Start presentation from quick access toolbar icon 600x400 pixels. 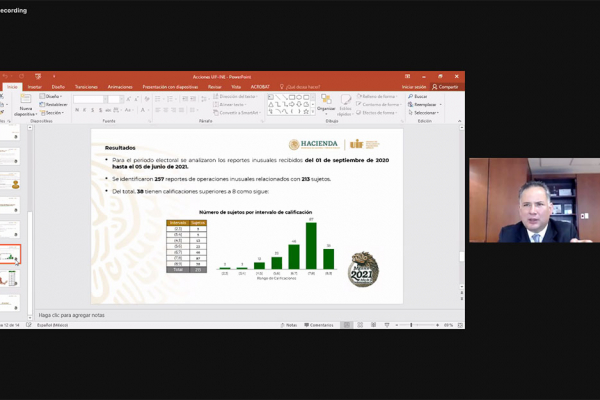click(x=38, y=77)
